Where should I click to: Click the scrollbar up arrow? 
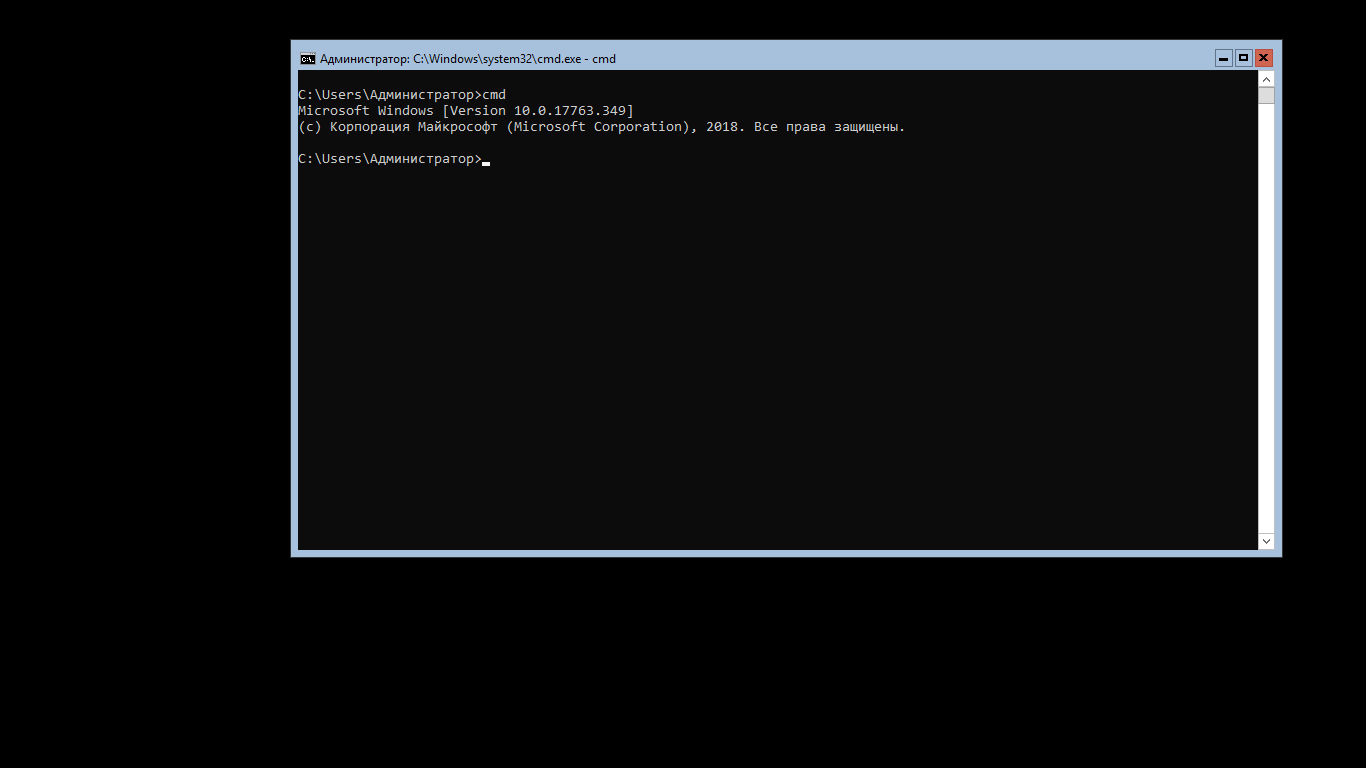coord(1266,79)
